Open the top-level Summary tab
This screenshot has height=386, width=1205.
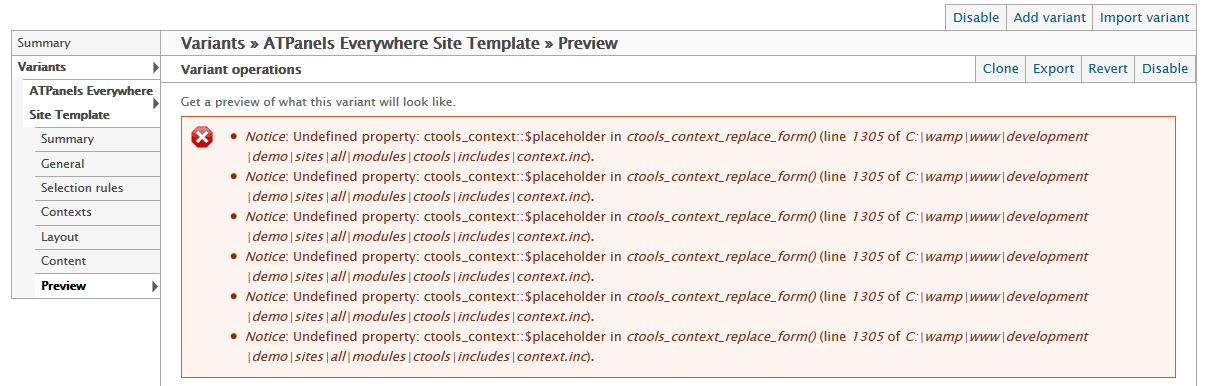tap(86, 43)
